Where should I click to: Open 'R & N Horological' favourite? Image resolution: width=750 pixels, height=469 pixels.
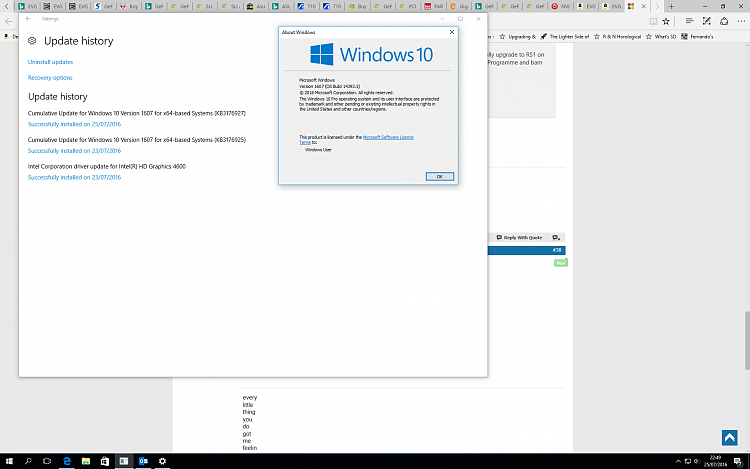(x=618, y=37)
